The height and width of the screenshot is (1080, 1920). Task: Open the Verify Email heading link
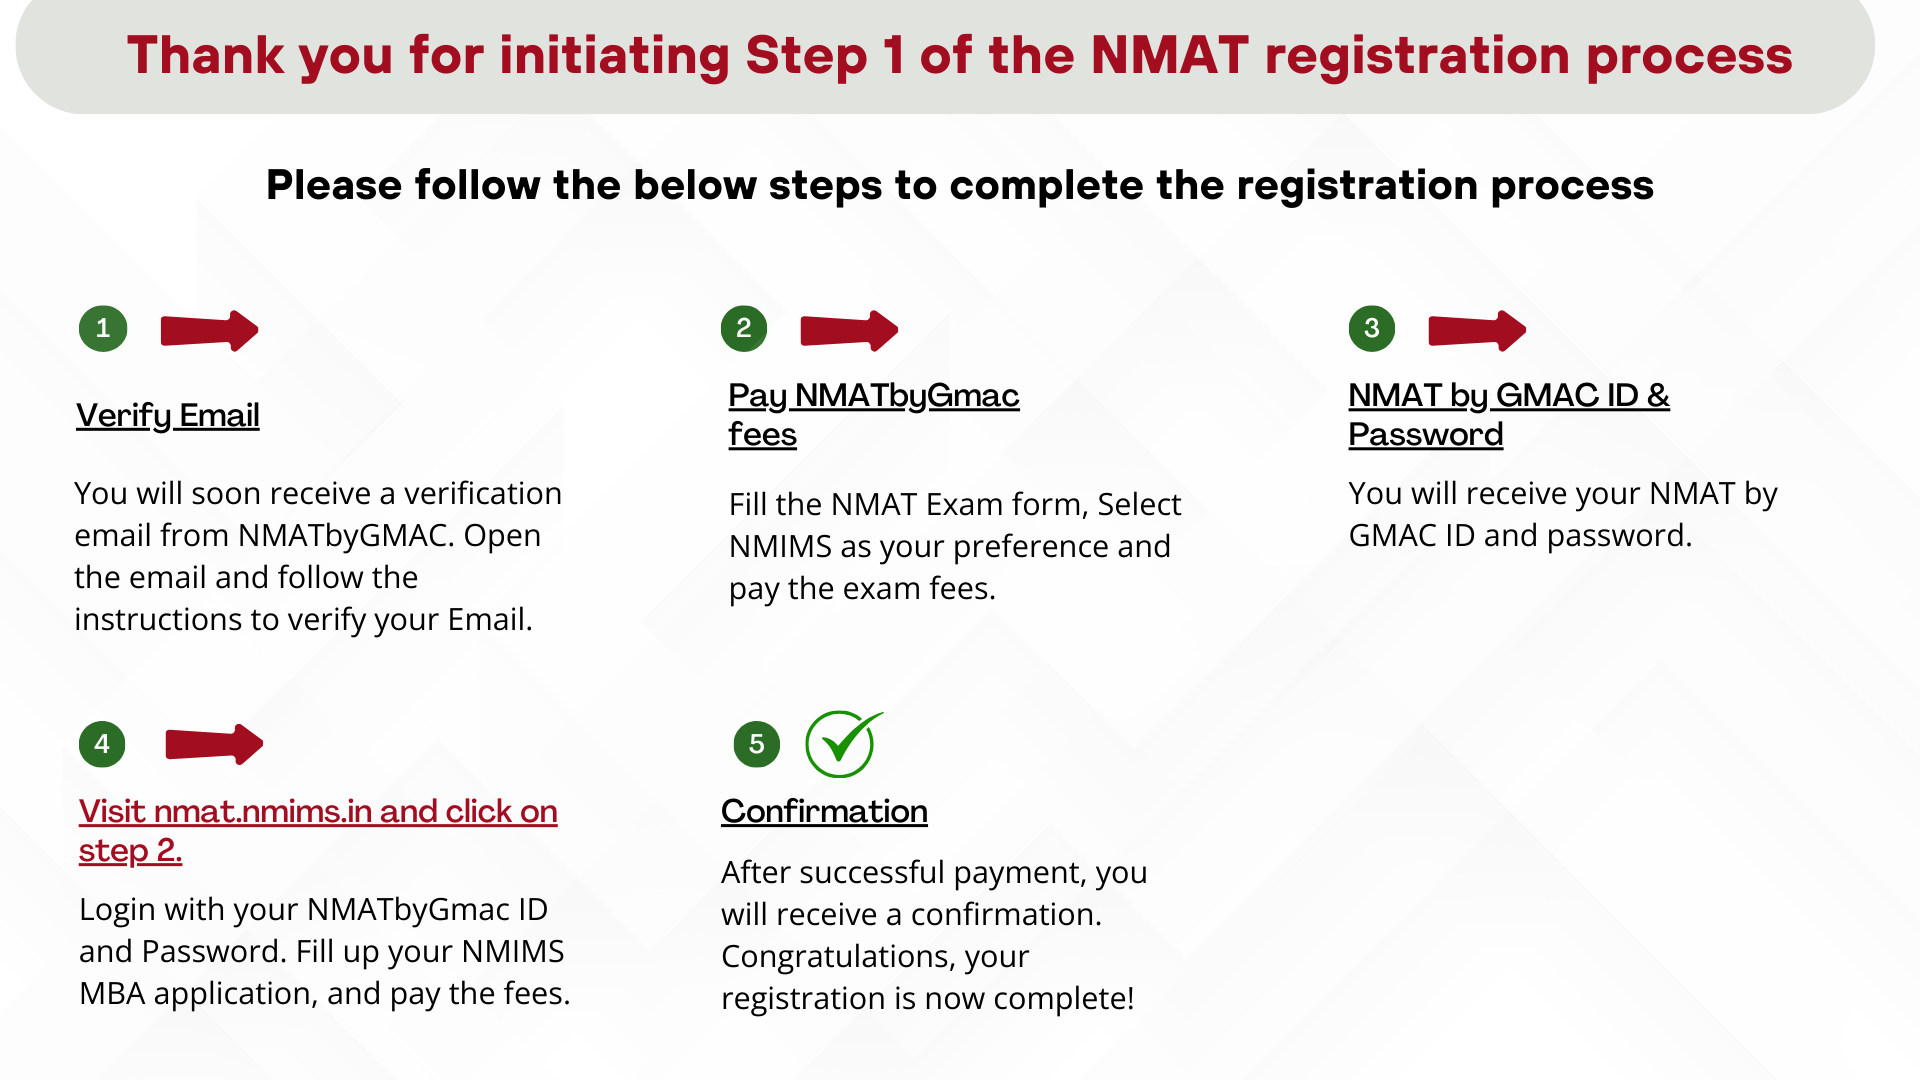tap(168, 415)
